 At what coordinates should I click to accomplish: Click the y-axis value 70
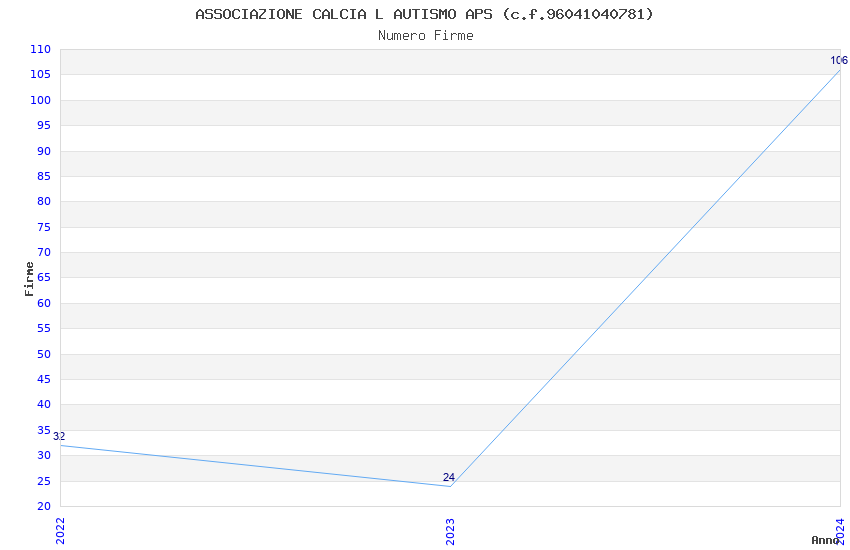[44, 253]
